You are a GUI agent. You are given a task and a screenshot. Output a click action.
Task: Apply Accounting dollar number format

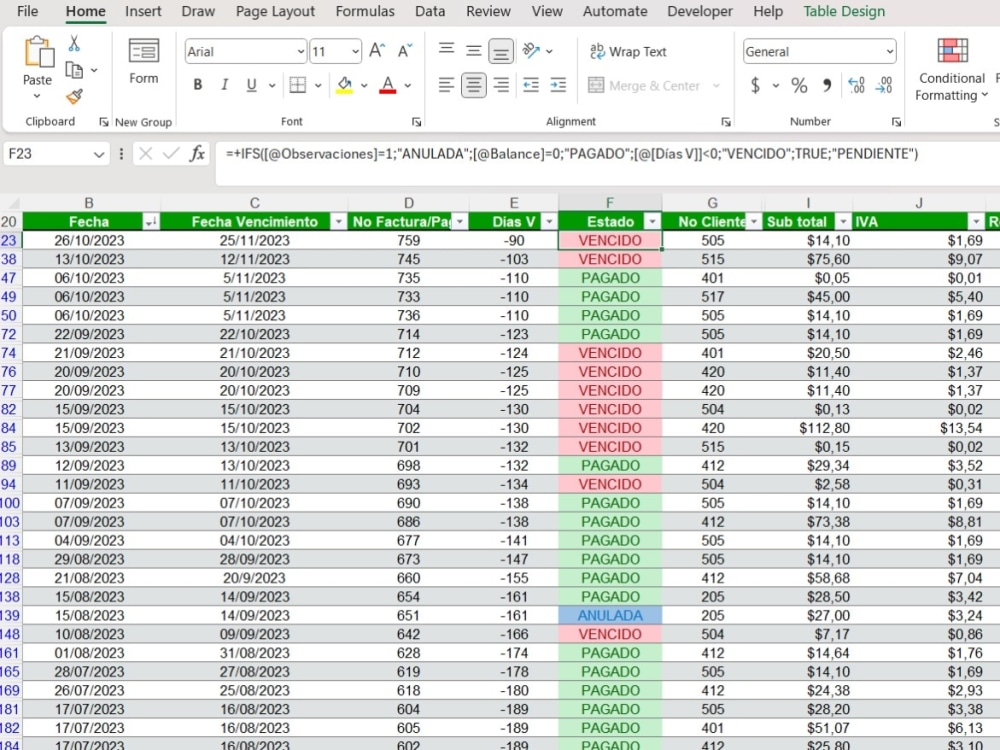click(755, 85)
